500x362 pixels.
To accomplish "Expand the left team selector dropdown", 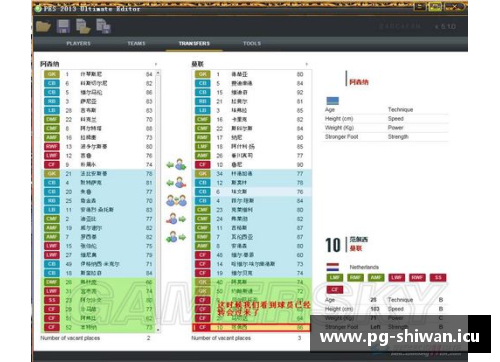I will 156,64.
